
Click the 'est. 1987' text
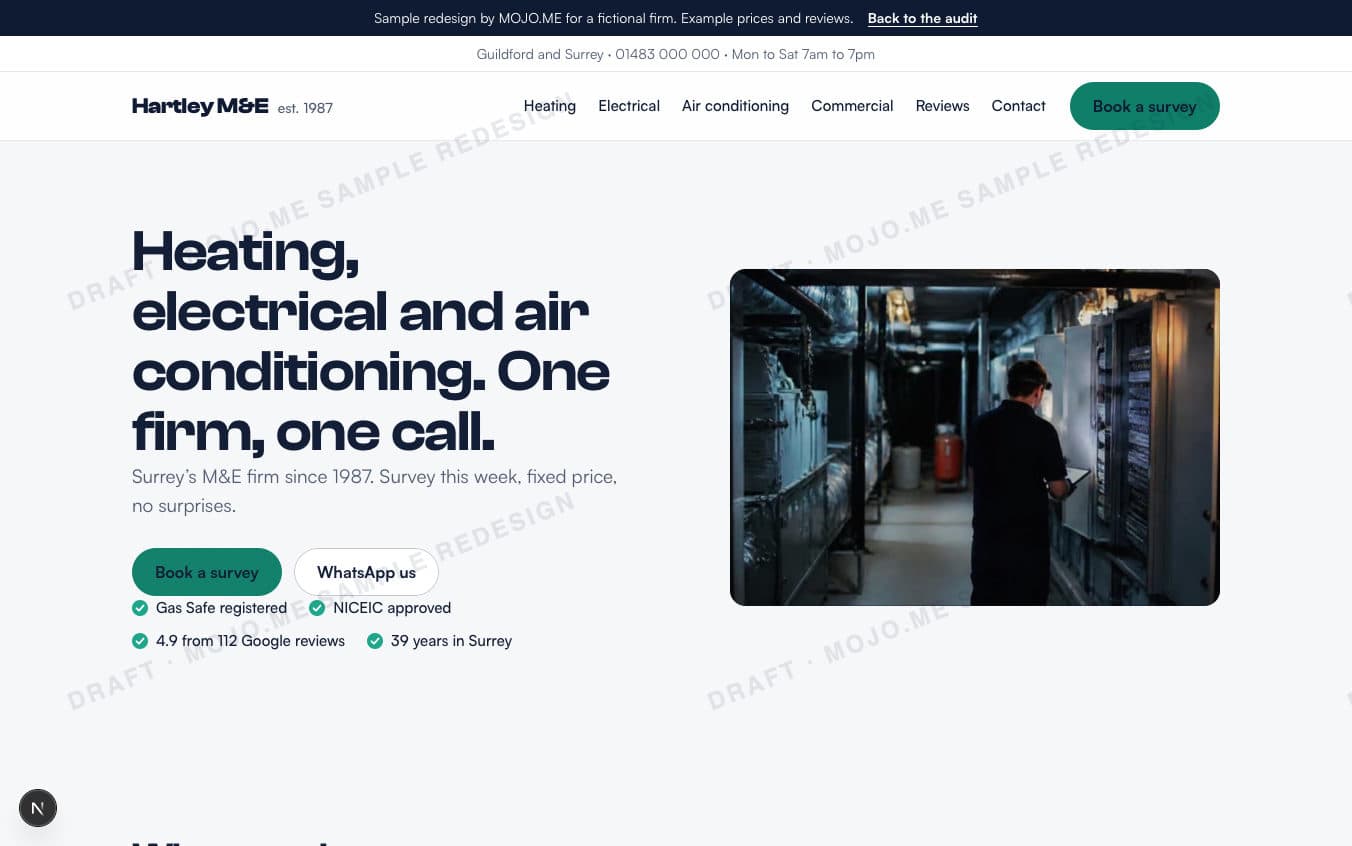[x=305, y=108]
